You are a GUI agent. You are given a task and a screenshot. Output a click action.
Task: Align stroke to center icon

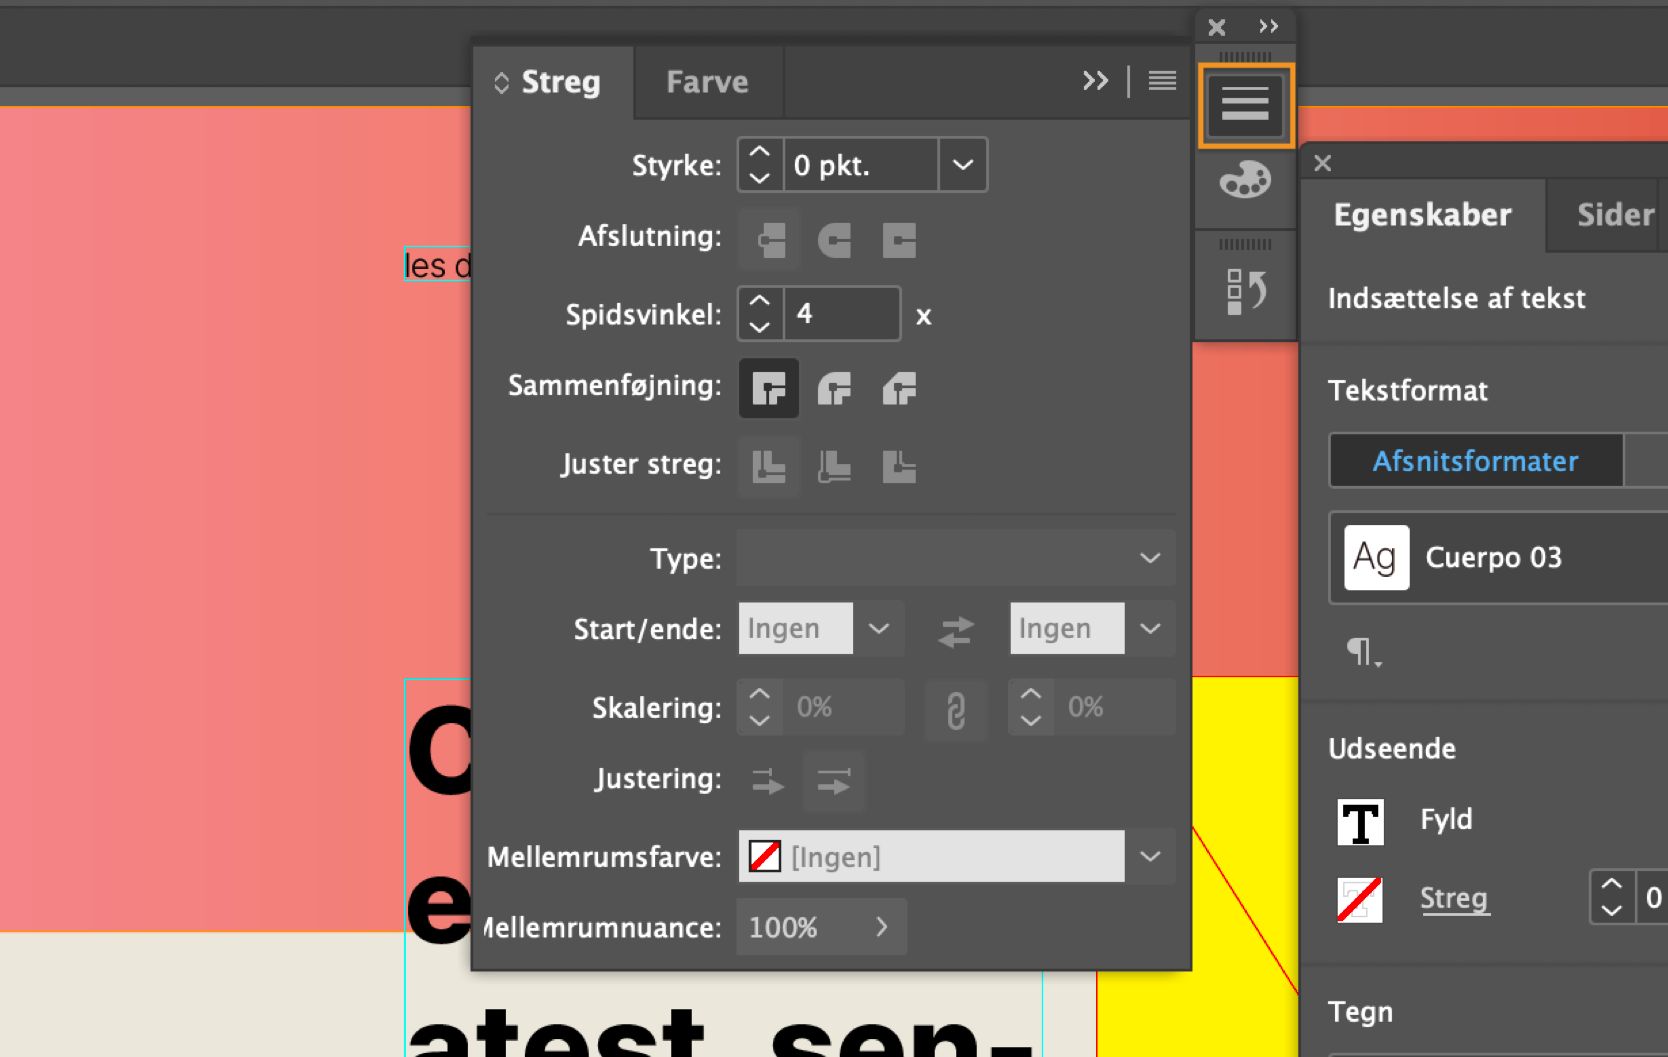(x=769, y=466)
